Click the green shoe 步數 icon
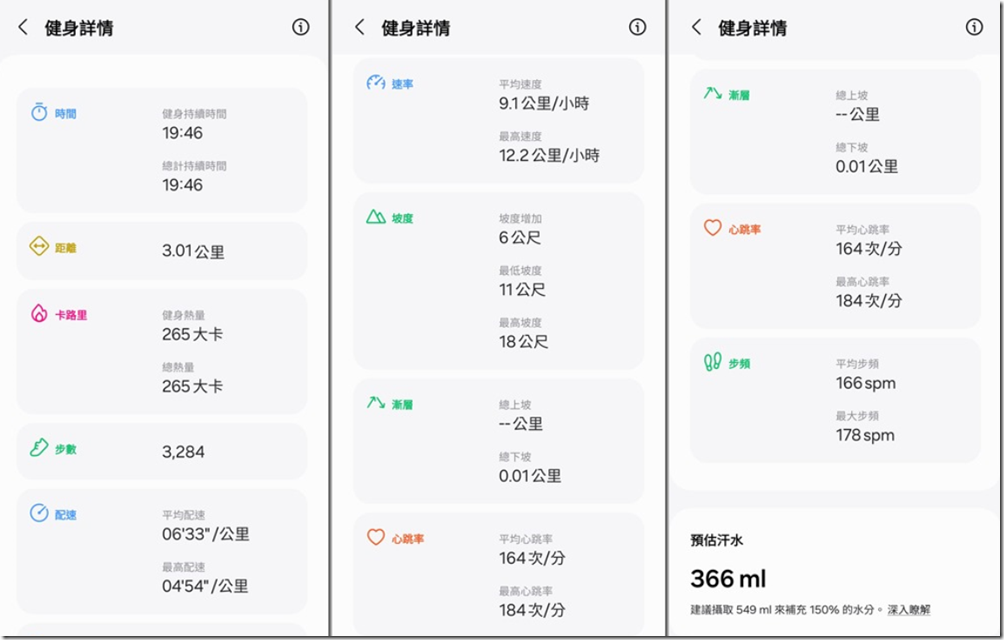The image size is (1004, 640). point(39,448)
